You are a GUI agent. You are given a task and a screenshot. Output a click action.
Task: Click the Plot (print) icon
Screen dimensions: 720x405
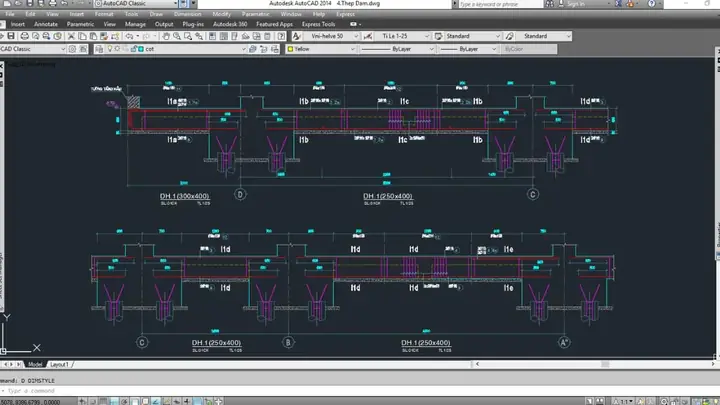(x=24, y=36)
